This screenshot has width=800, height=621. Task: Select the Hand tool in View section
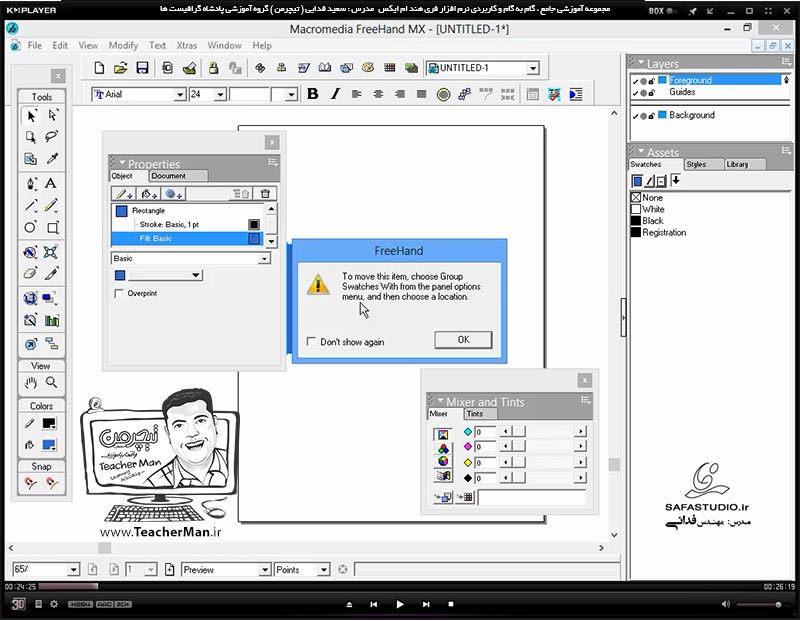[x=31, y=383]
